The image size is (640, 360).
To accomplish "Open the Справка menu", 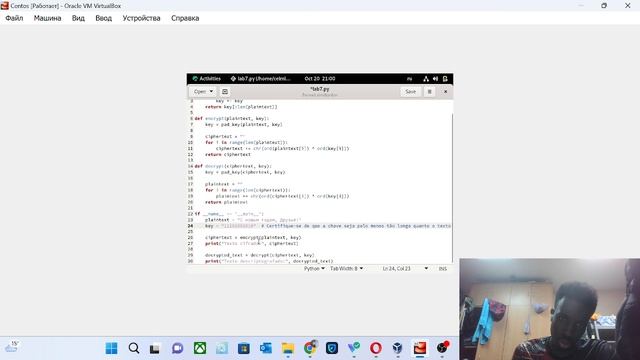I will (x=185, y=18).
